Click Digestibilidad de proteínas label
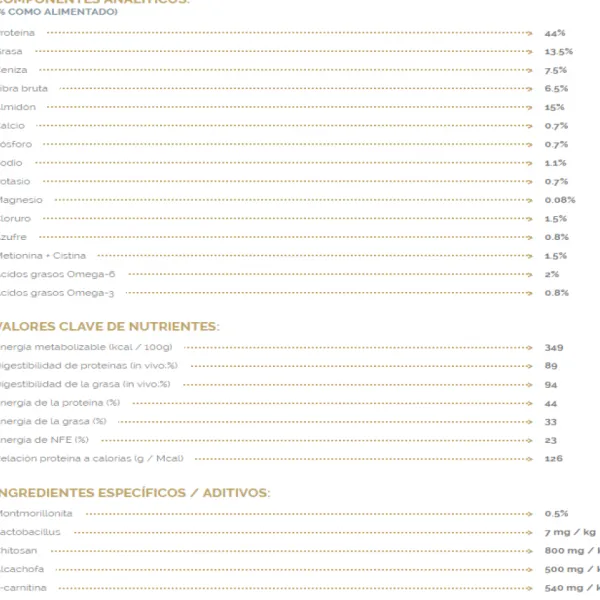Image resolution: width=600 pixels, height=600 pixels. pyautogui.click(x=88, y=366)
